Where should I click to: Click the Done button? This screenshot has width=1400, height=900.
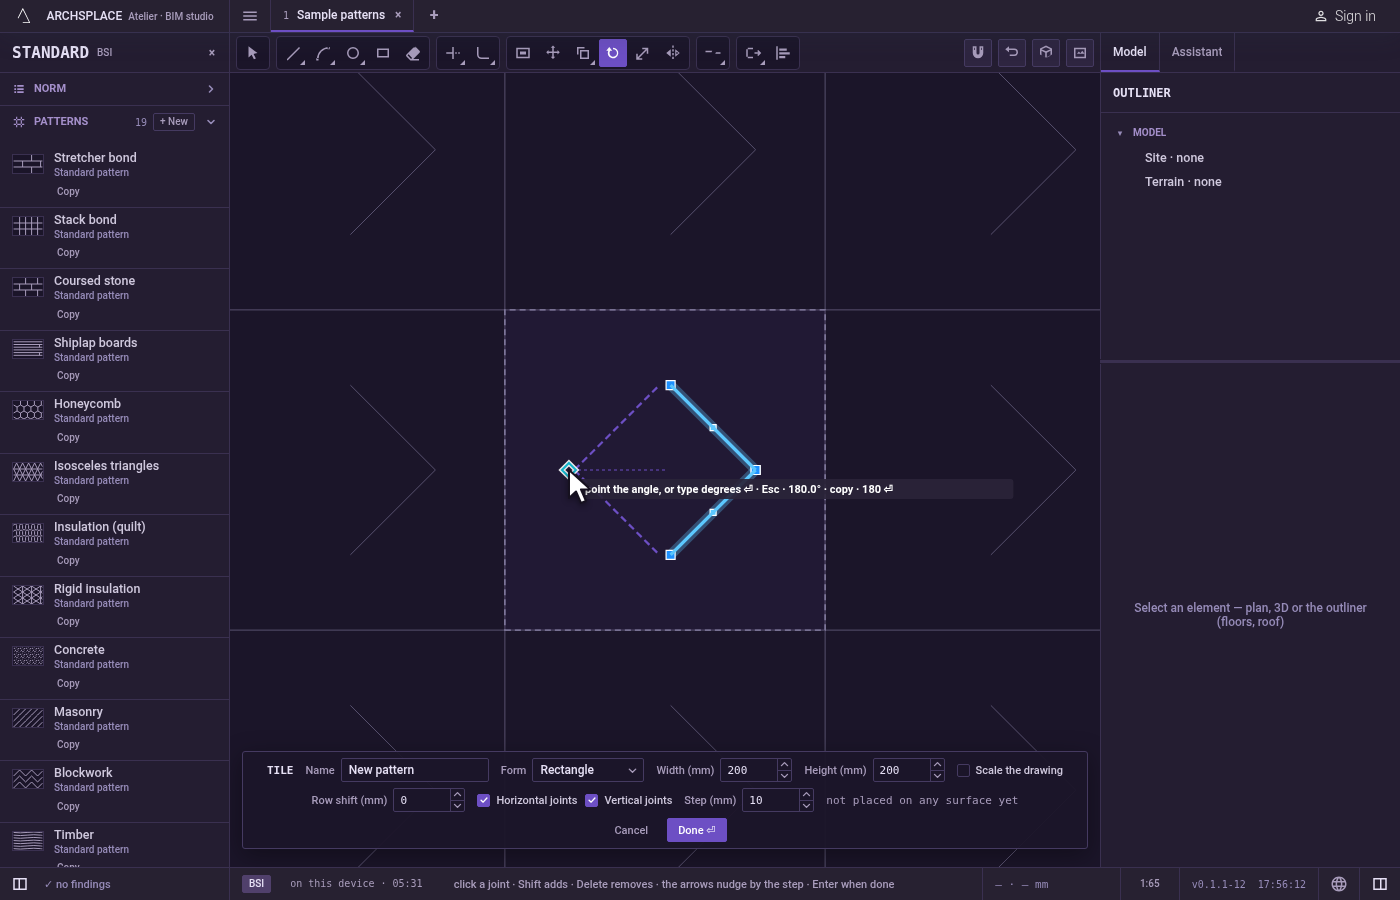coord(697,830)
